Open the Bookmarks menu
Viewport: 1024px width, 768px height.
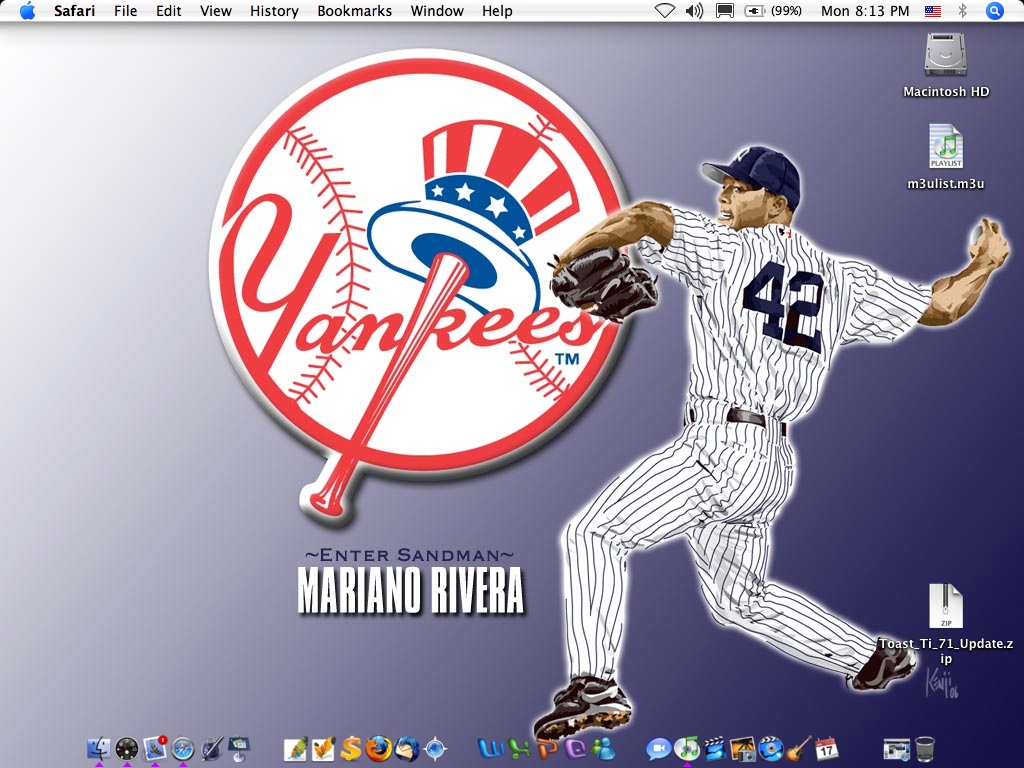click(355, 11)
